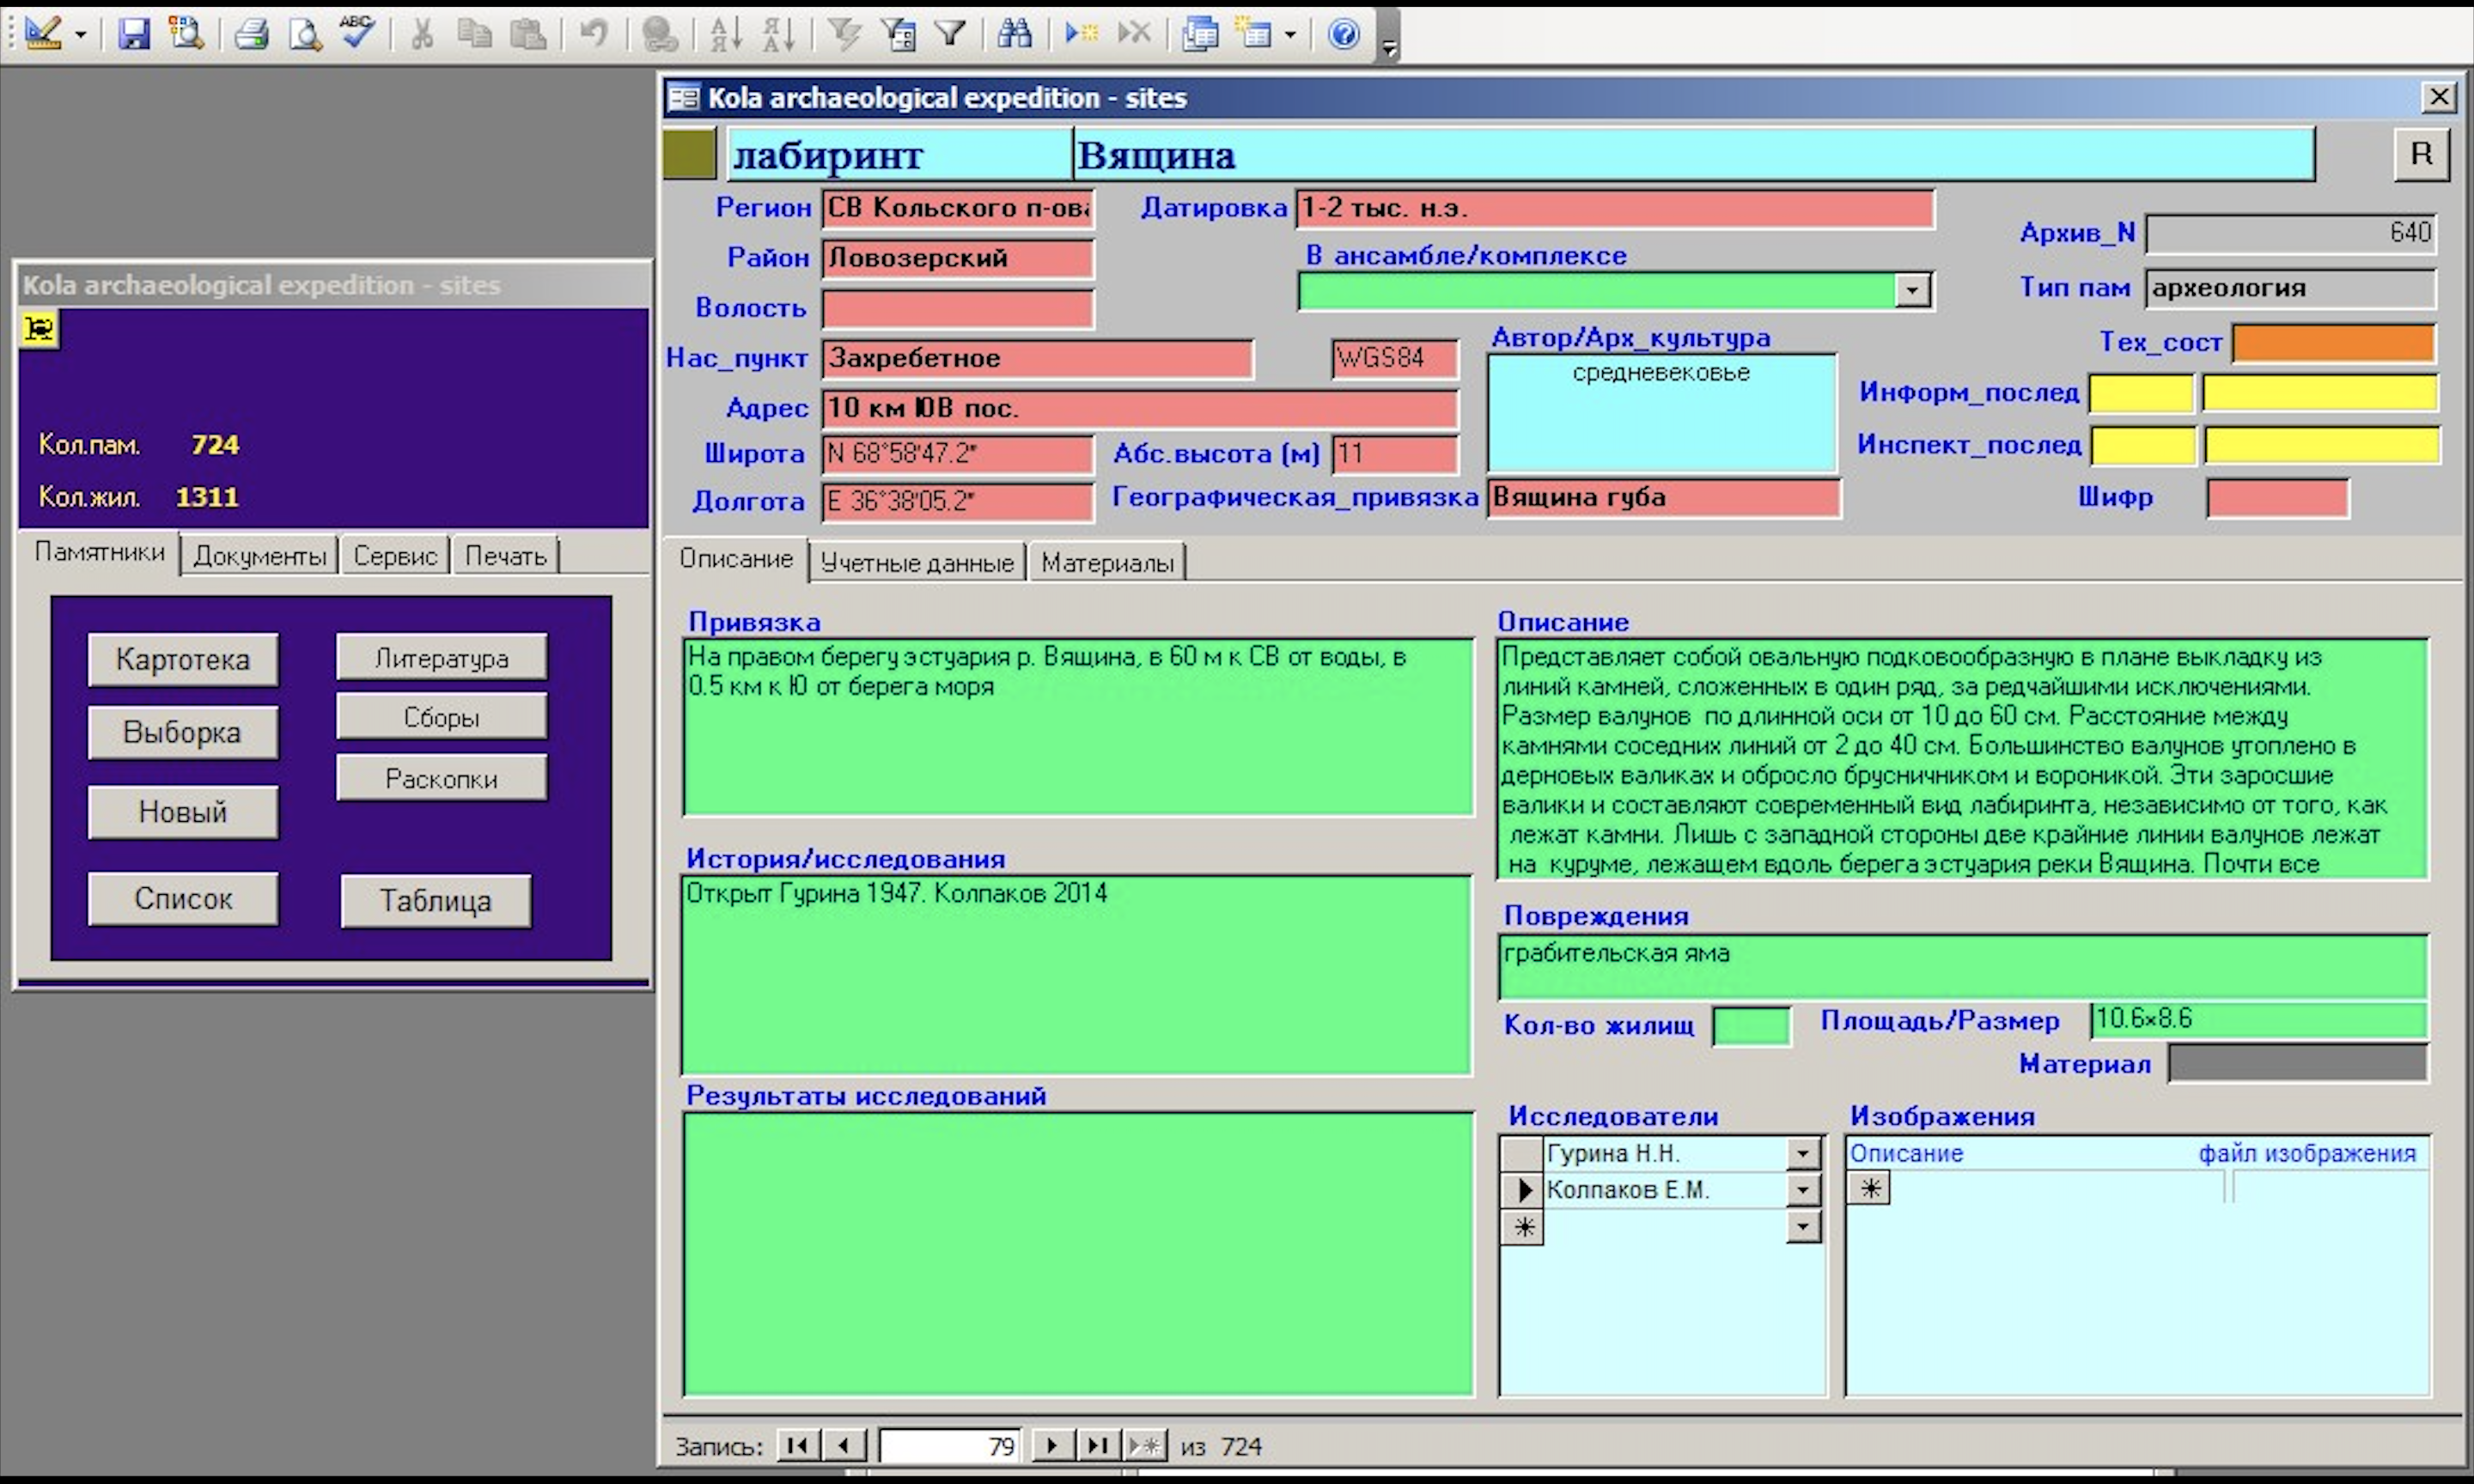
Task: Apply filter with funnel icon
Action: 950,33
